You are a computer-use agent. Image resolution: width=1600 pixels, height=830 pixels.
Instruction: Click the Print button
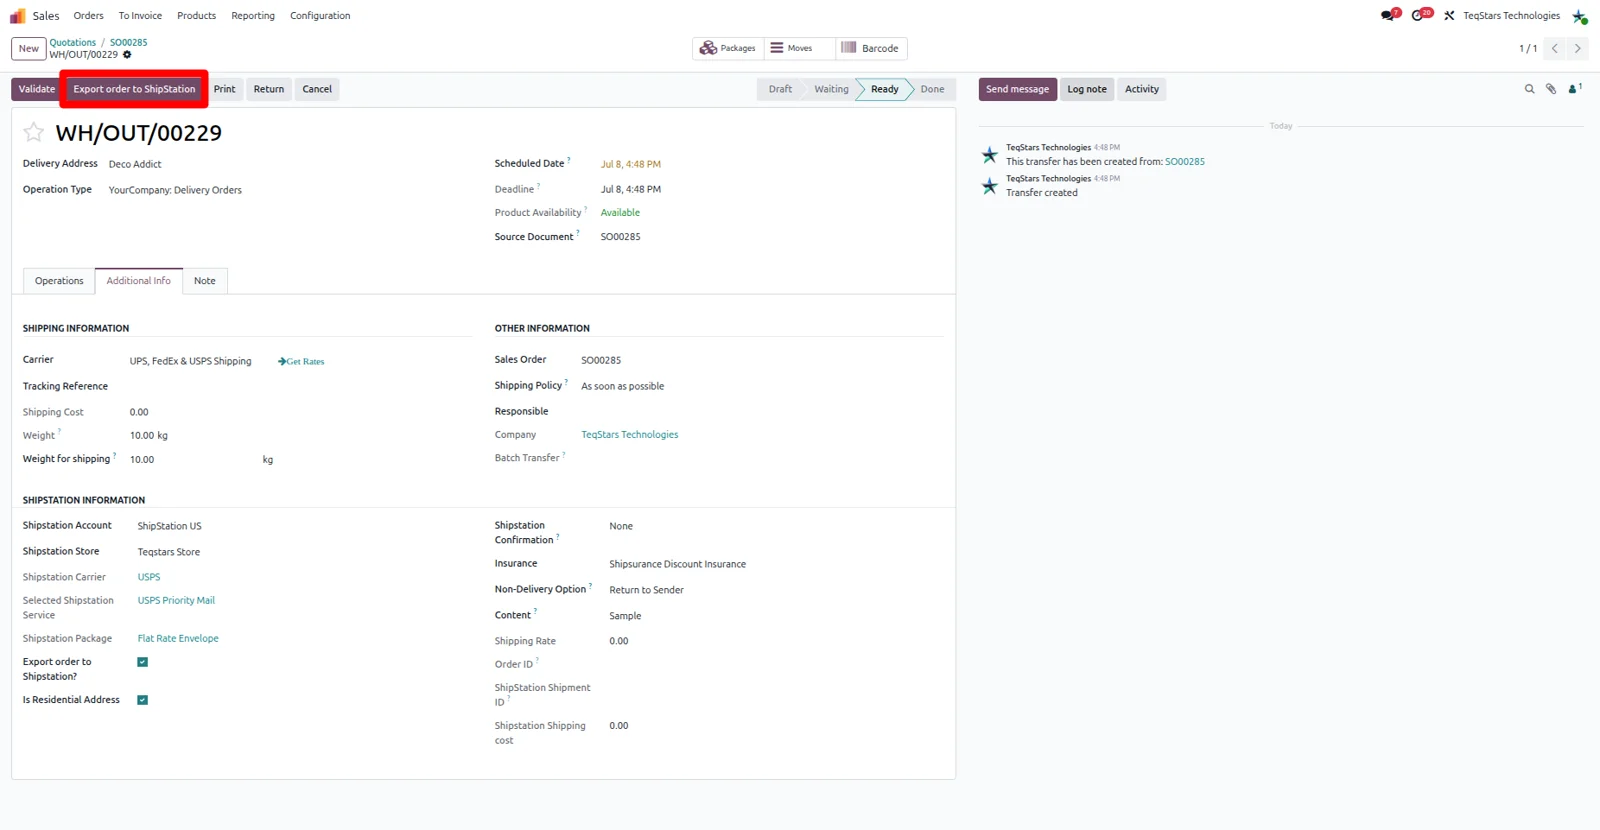(225, 89)
